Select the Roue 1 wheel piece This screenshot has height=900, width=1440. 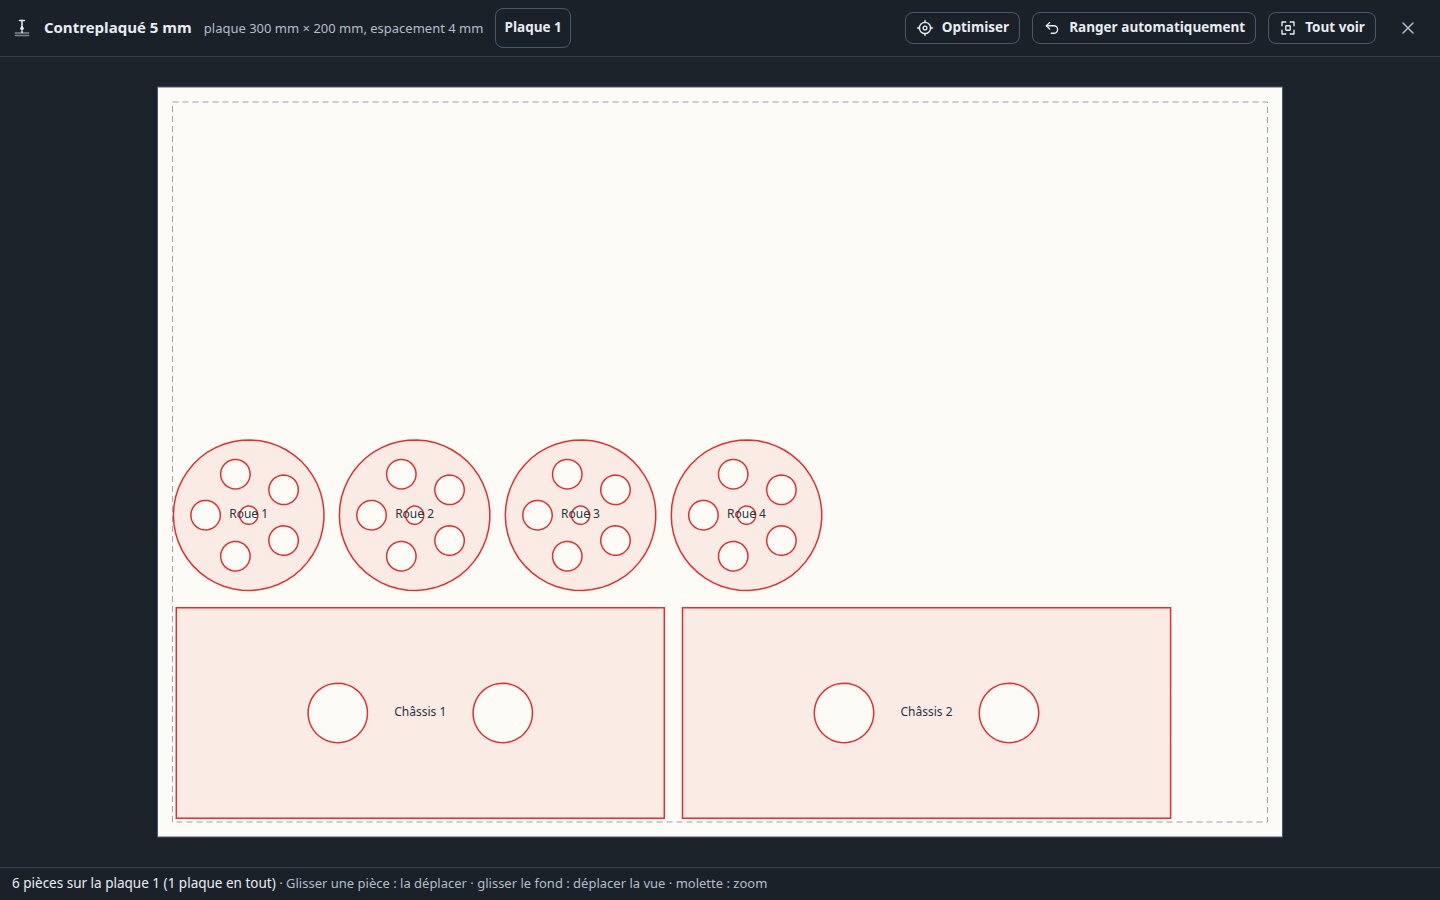[x=249, y=515]
